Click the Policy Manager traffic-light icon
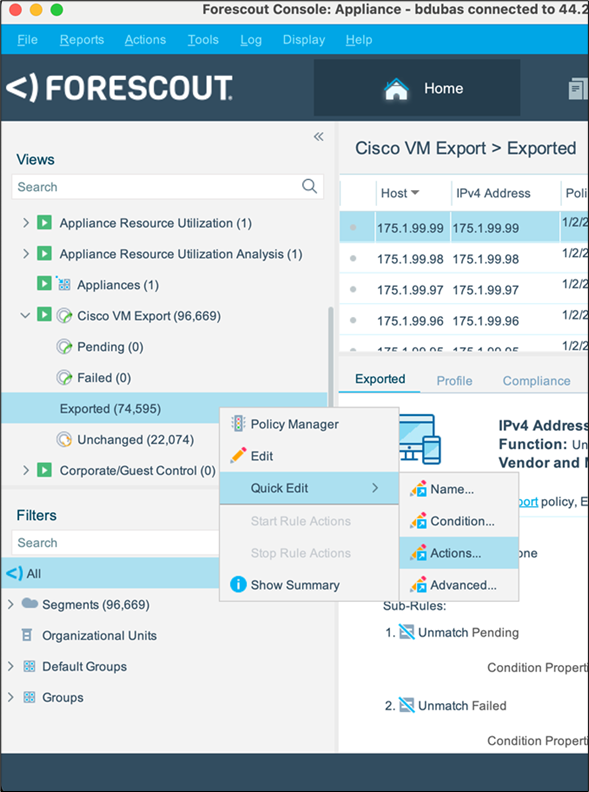Image resolution: width=589 pixels, height=792 pixels. click(238, 424)
